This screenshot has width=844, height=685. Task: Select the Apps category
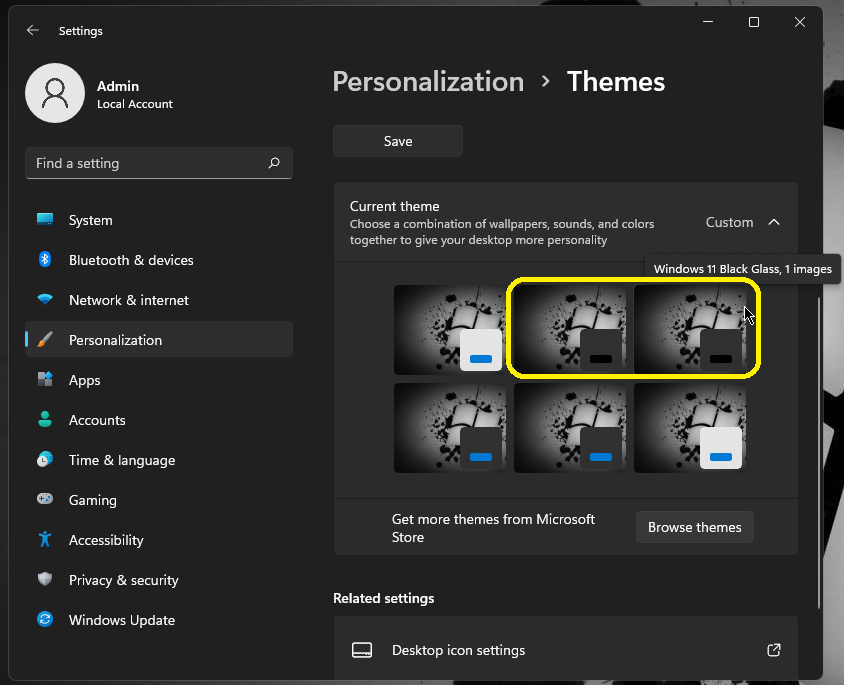pyautogui.click(x=159, y=380)
